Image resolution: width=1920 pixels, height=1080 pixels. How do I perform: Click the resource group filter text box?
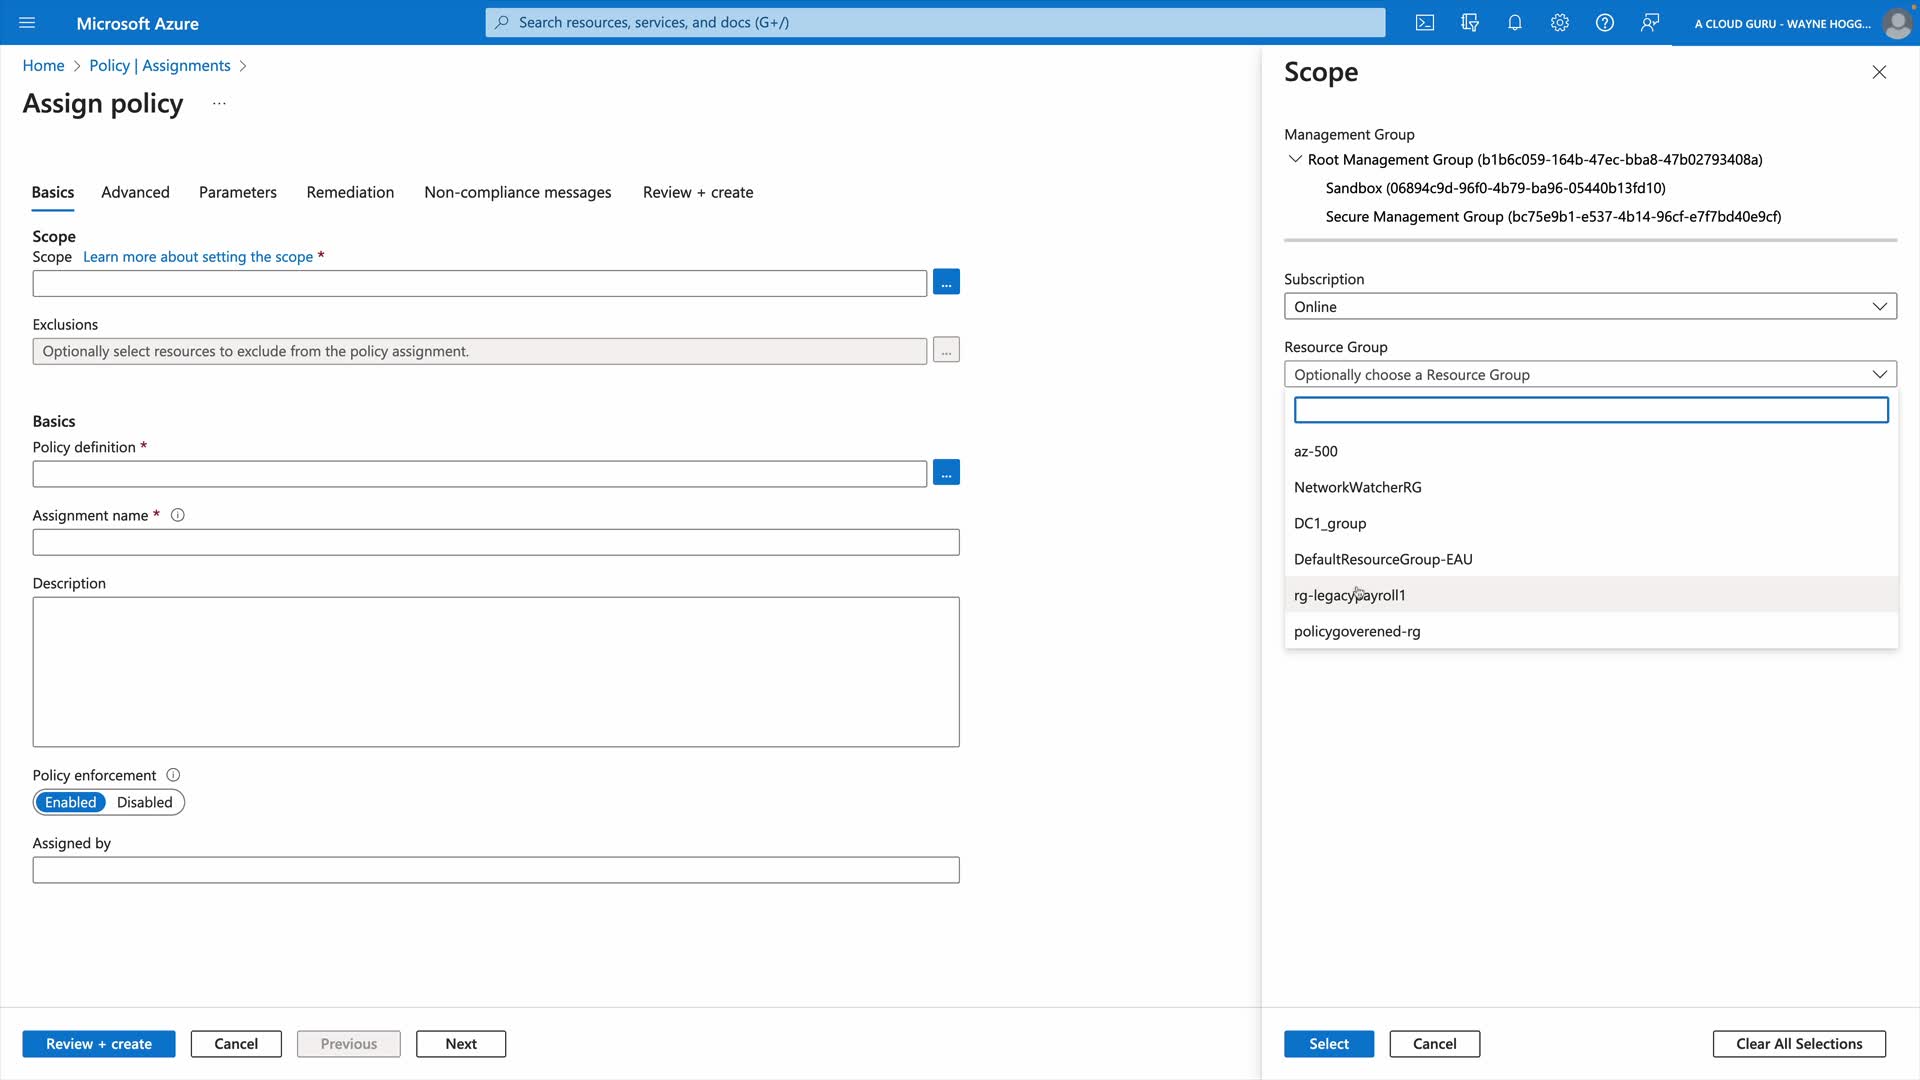coord(1590,410)
